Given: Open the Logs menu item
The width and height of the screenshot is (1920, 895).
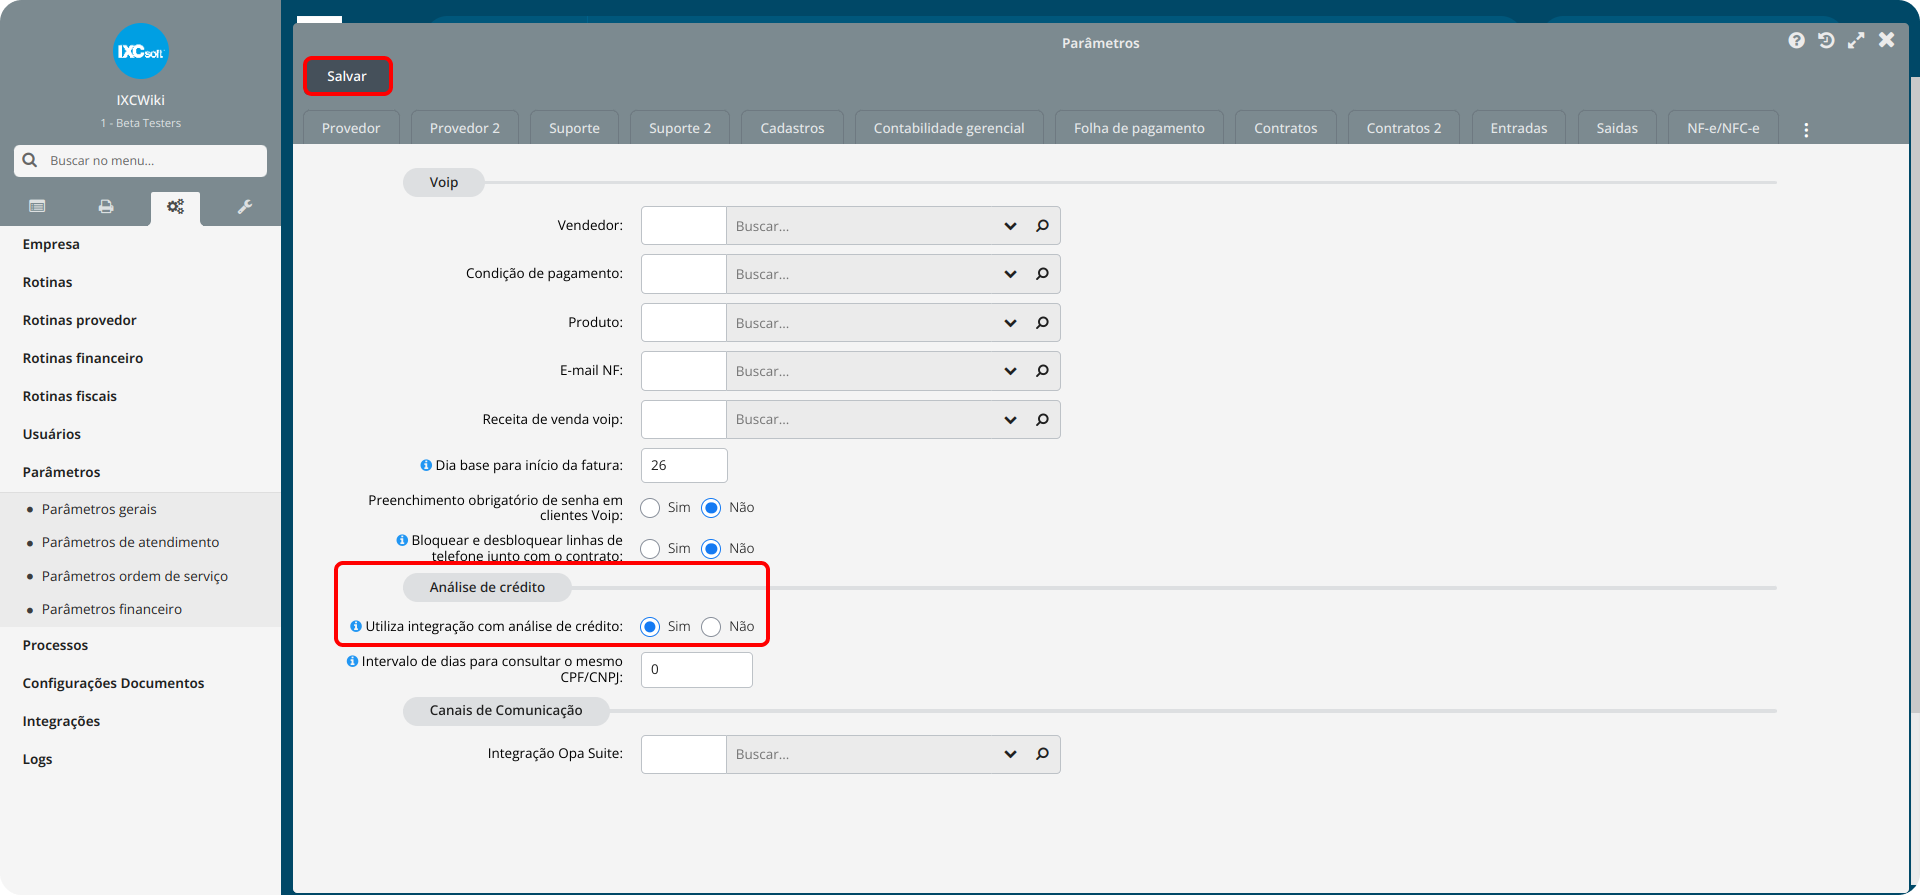Looking at the screenshot, I should [x=37, y=759].
